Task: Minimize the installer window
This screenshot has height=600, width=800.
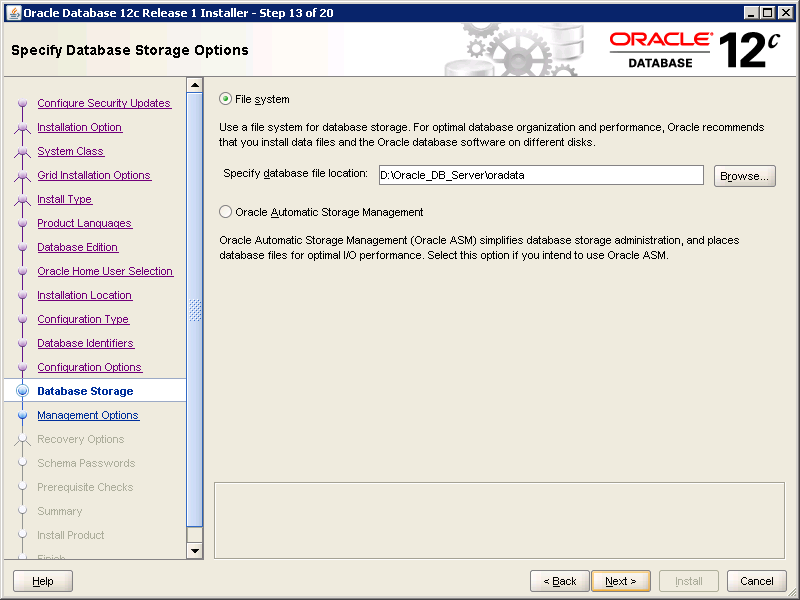Action: 751,13
